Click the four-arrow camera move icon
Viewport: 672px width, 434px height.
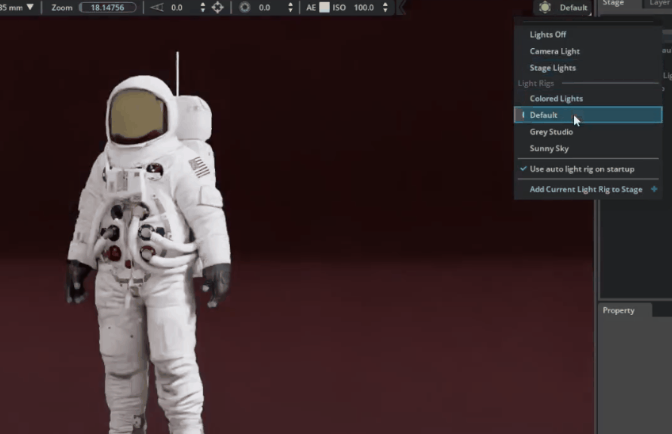coord(218,7)
